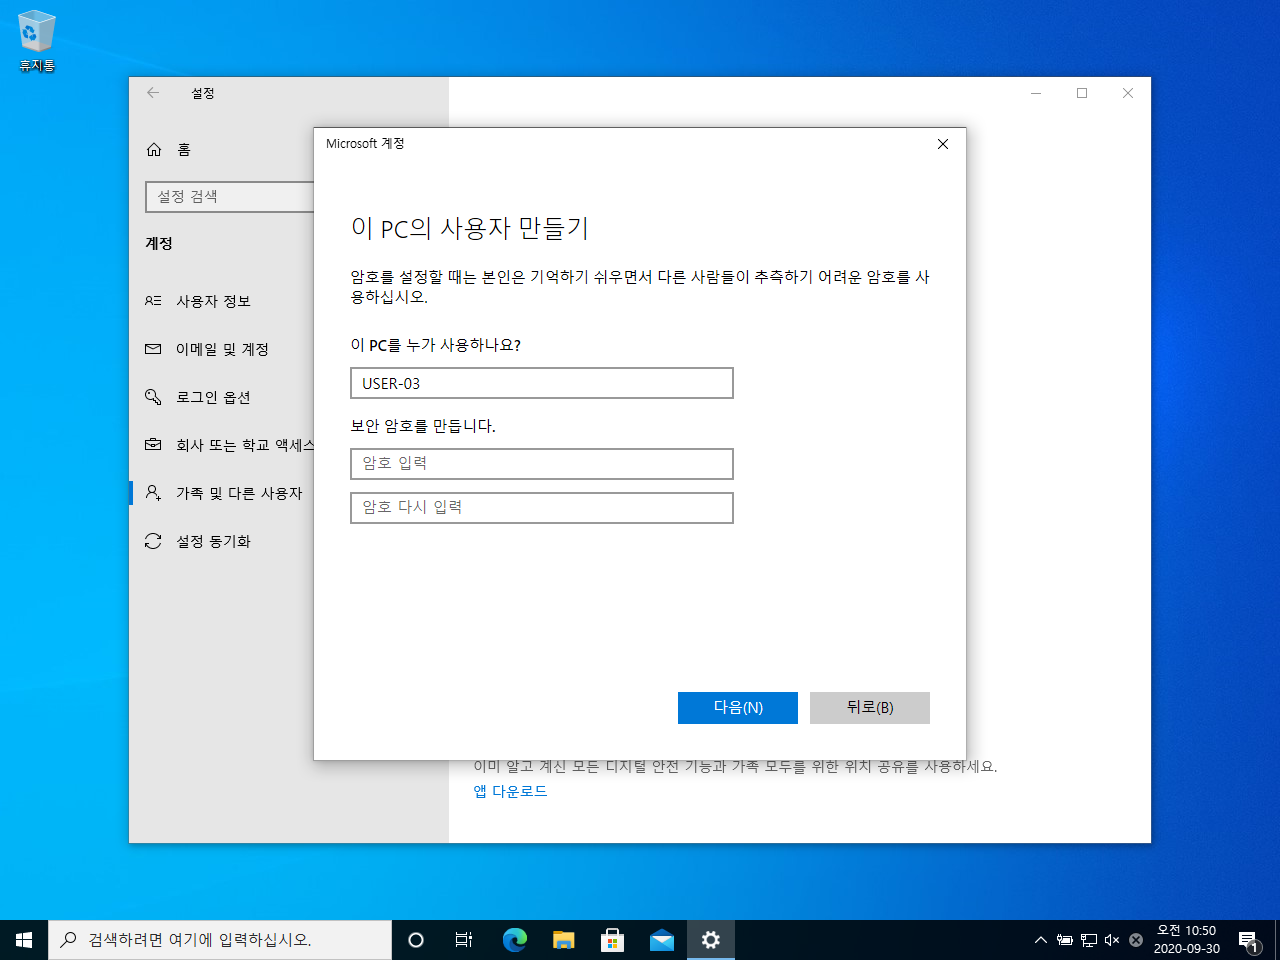This screenshot has width=1280, height=960.
Task: Click the label 보안 암호를 만듭니다.
Action: pos(423,426)
